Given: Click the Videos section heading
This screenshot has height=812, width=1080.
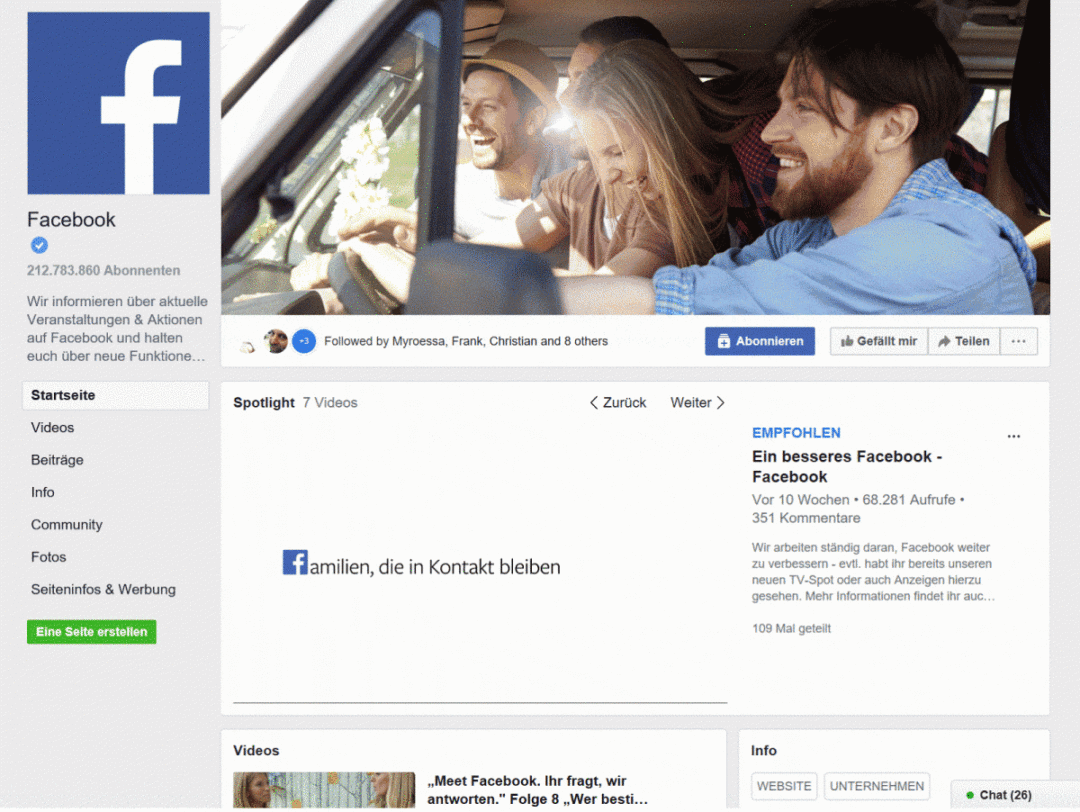Looking at the screenshot, I should click(256, 751).
